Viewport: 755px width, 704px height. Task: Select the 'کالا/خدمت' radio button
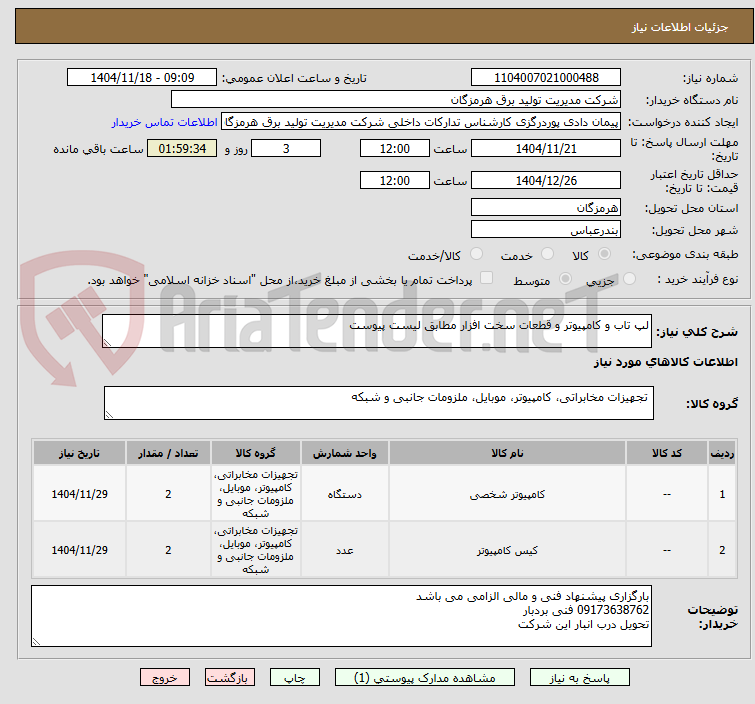point(476,254)
